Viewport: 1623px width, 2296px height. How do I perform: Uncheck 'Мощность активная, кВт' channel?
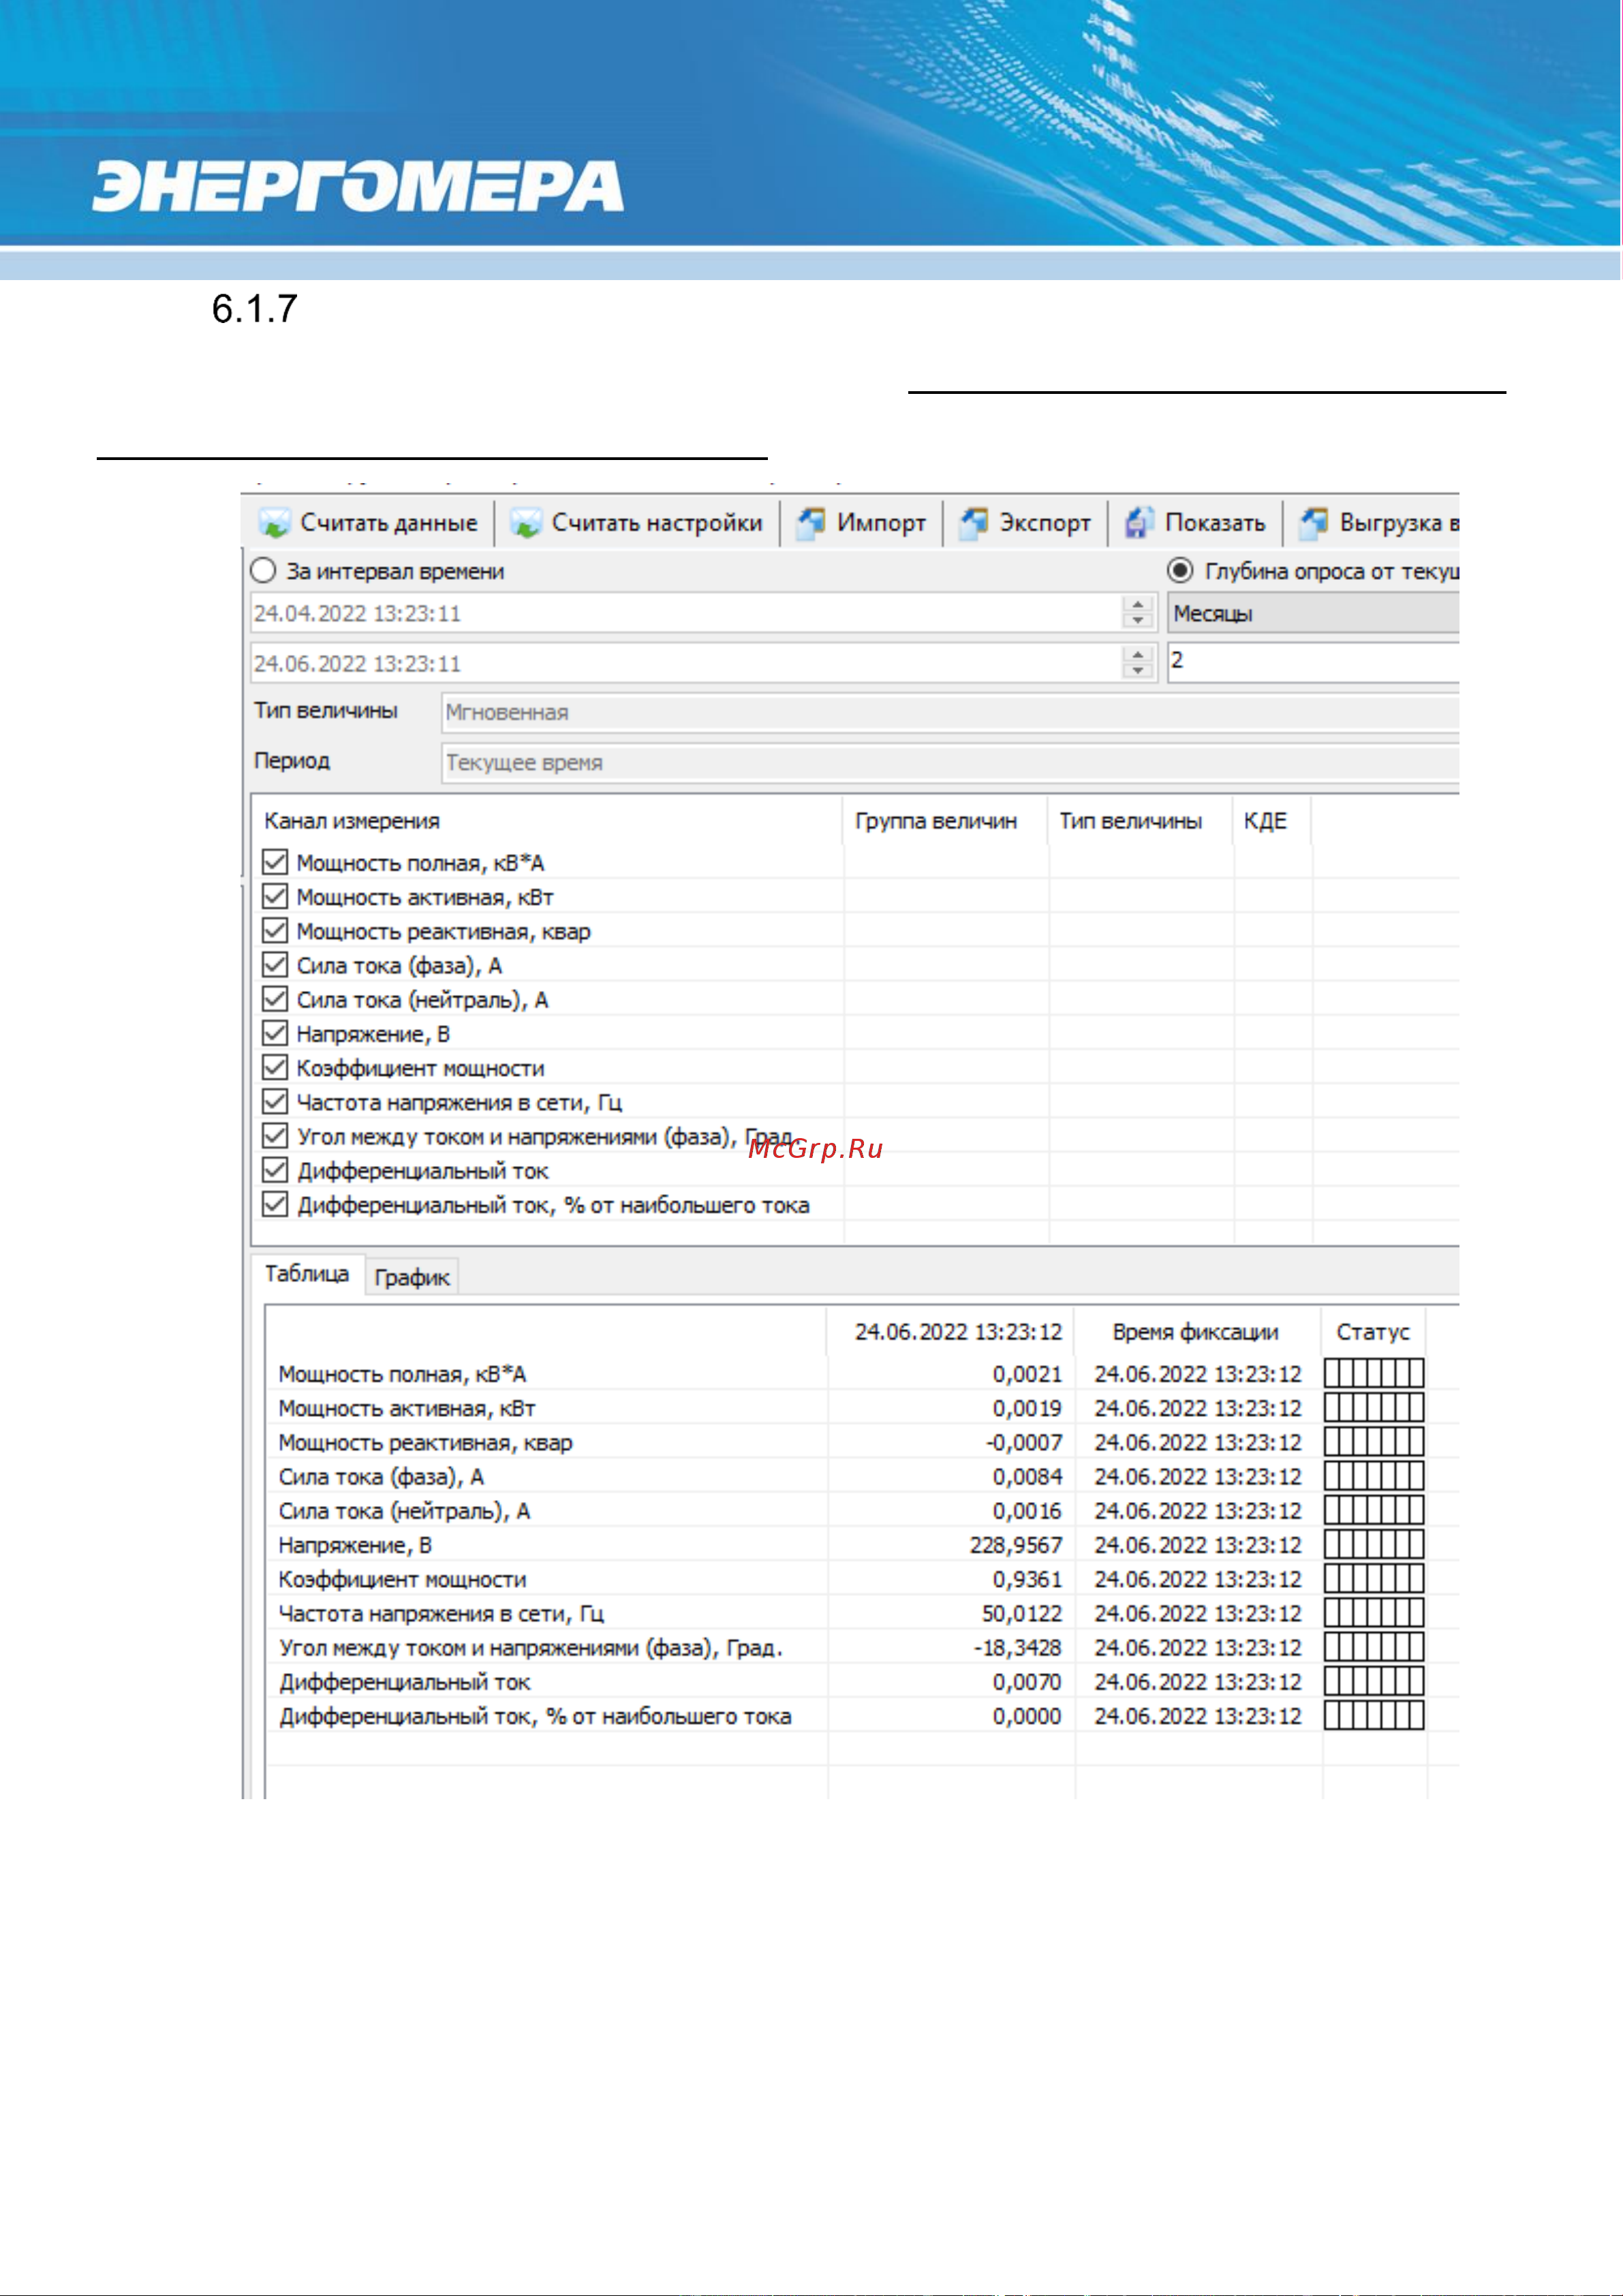click(275, 896)
